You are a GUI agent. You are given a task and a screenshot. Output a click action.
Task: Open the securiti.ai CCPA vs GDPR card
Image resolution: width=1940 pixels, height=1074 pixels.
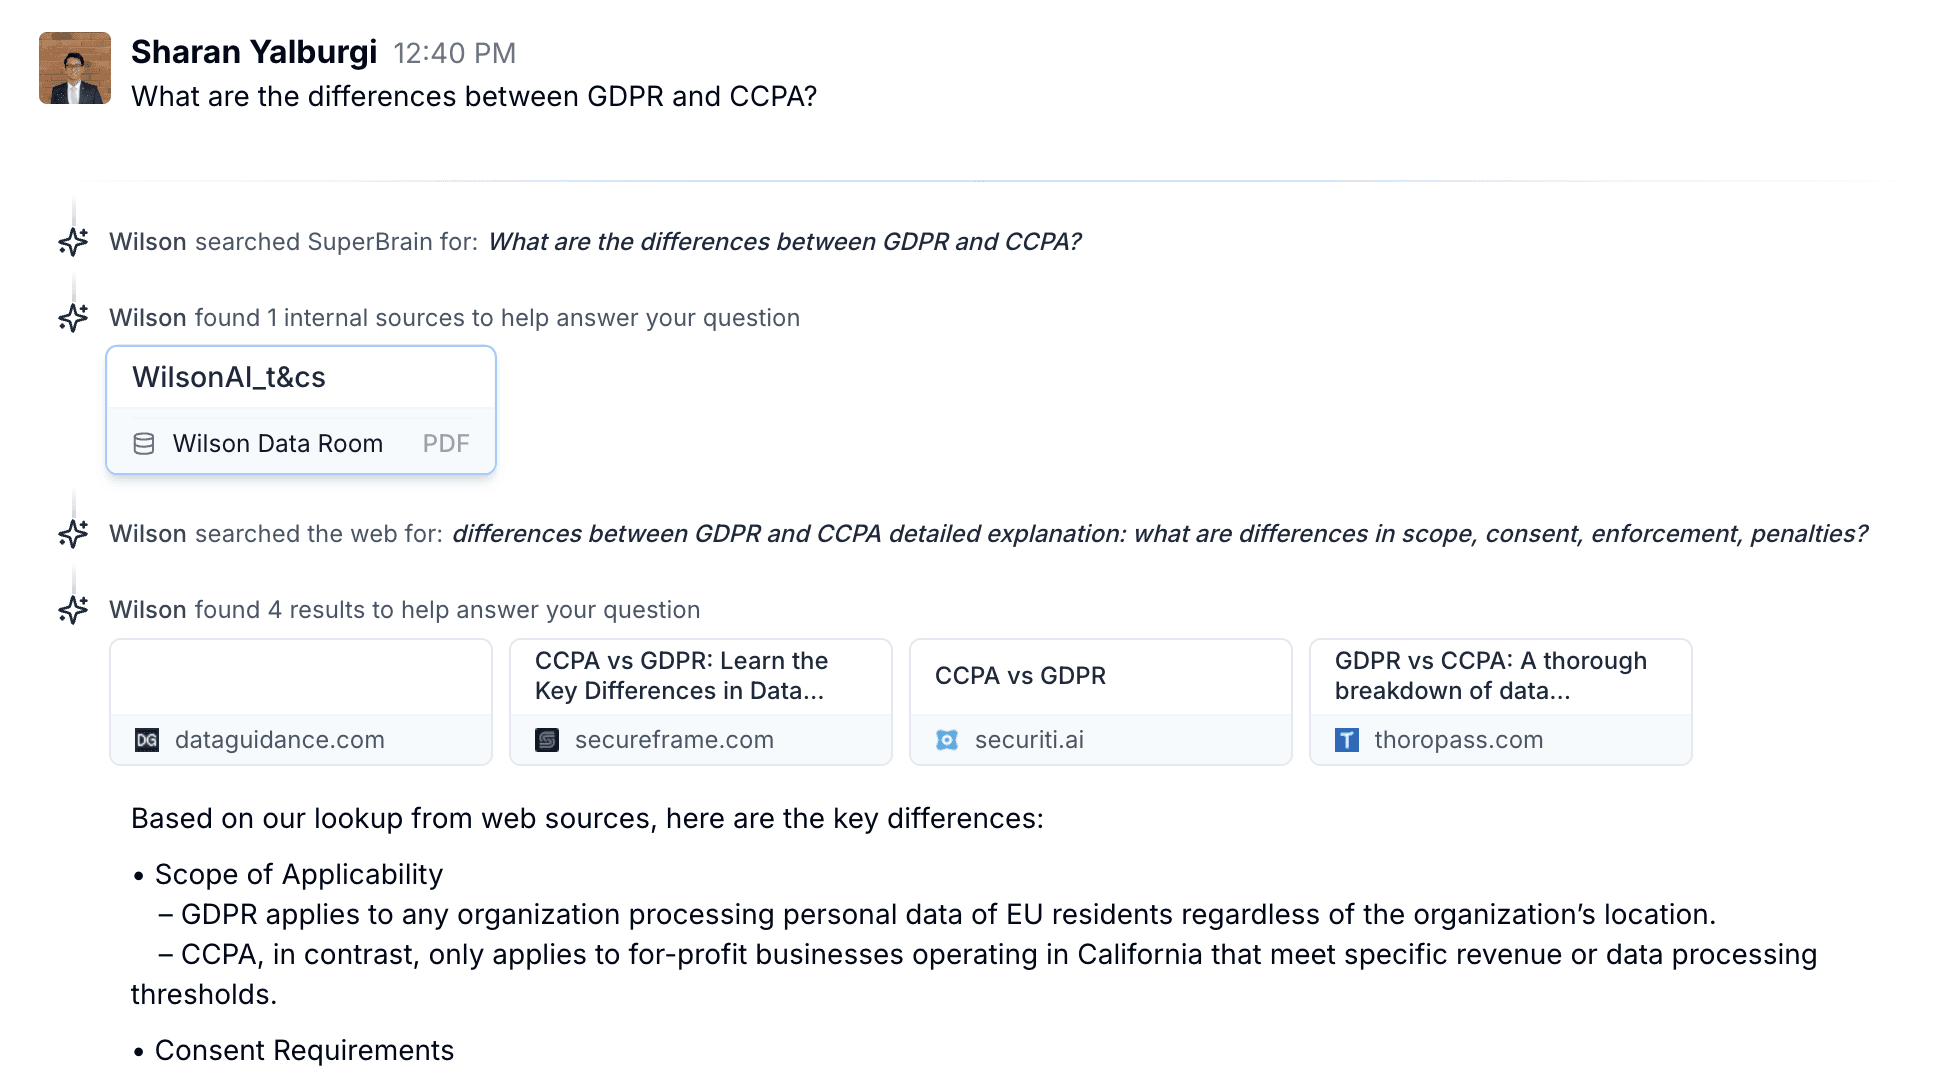pos(1101,702)
